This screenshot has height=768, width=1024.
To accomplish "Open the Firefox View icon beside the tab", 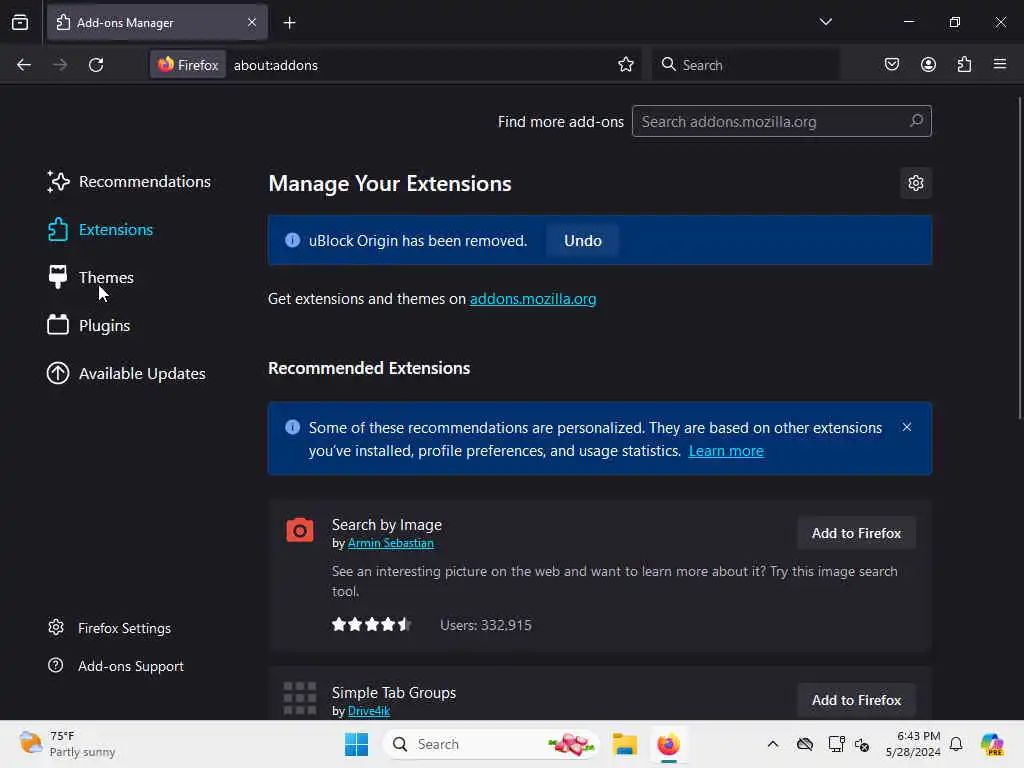I will click(x=20, y=23).
